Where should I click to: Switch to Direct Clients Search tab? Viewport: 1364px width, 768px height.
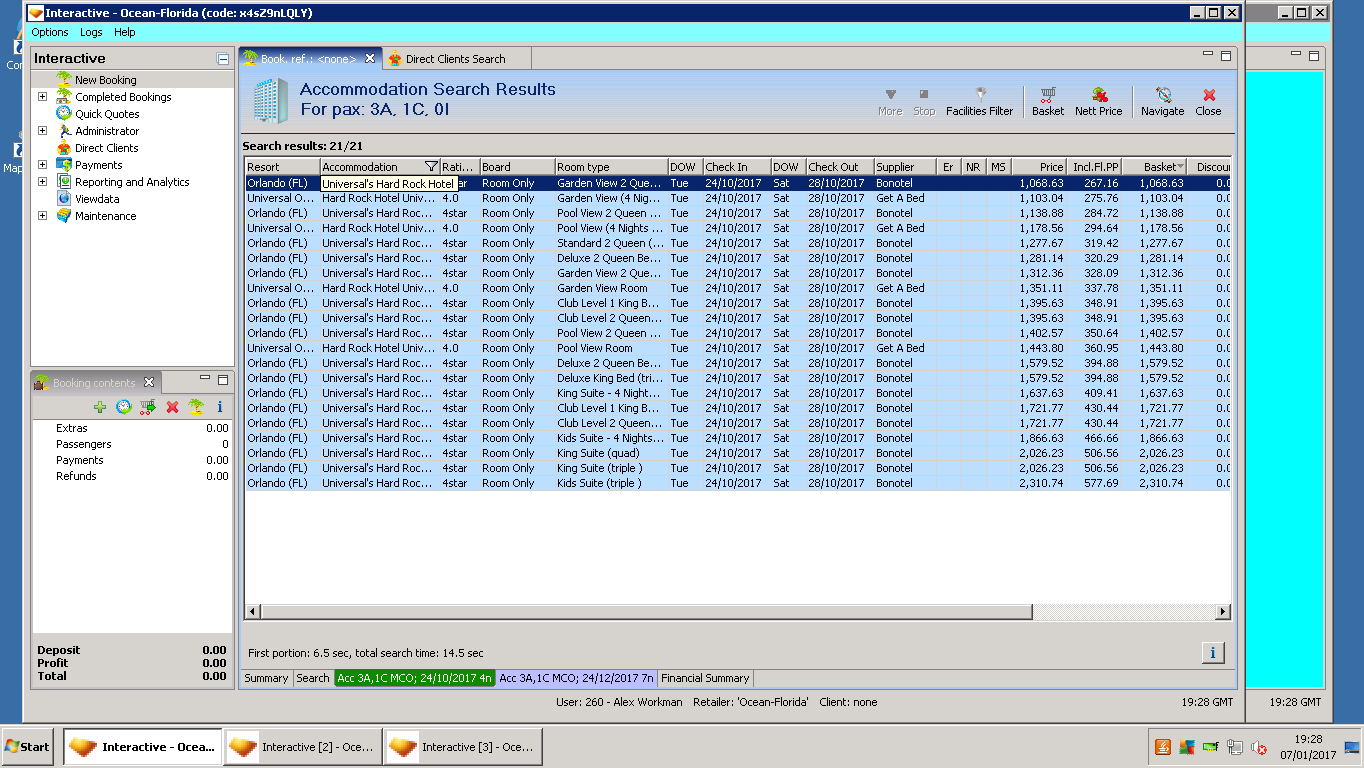coord(455,59)
